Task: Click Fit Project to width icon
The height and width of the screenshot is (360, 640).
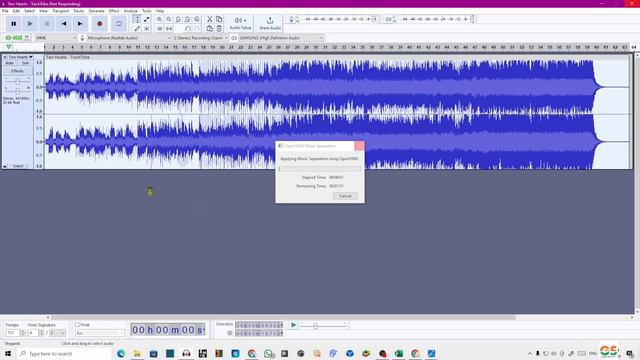Action: pos(187,20)
